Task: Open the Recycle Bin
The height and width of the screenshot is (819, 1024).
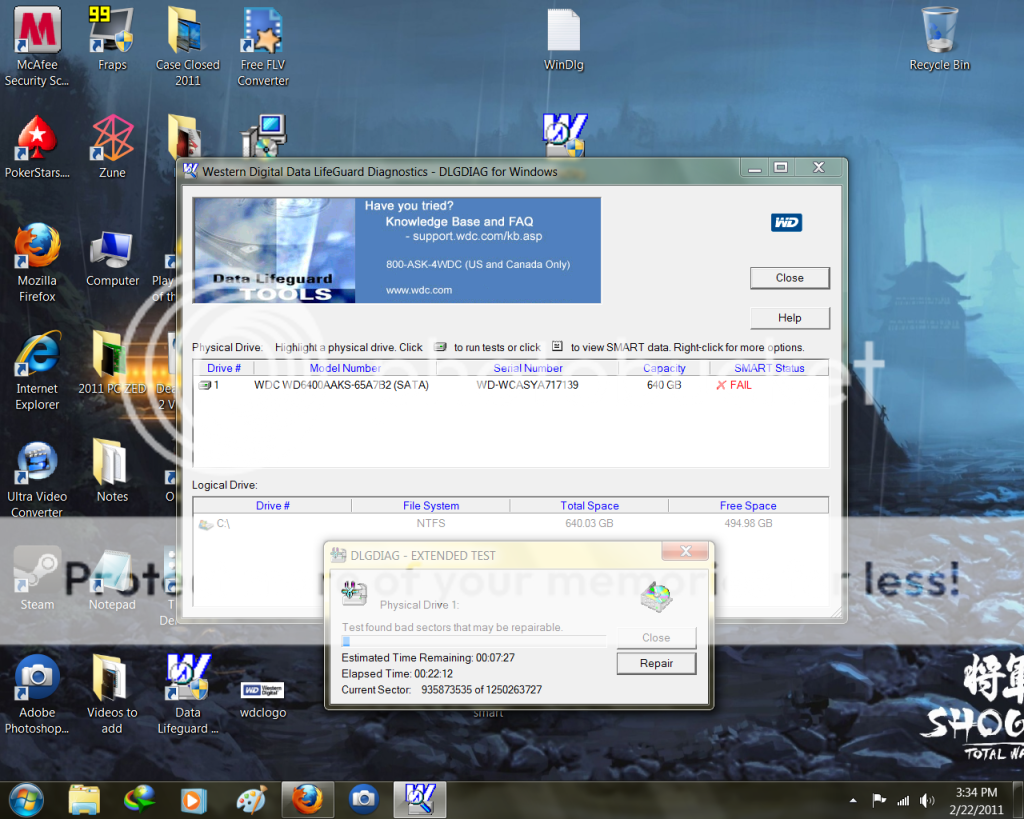Action: pos(940,39)
